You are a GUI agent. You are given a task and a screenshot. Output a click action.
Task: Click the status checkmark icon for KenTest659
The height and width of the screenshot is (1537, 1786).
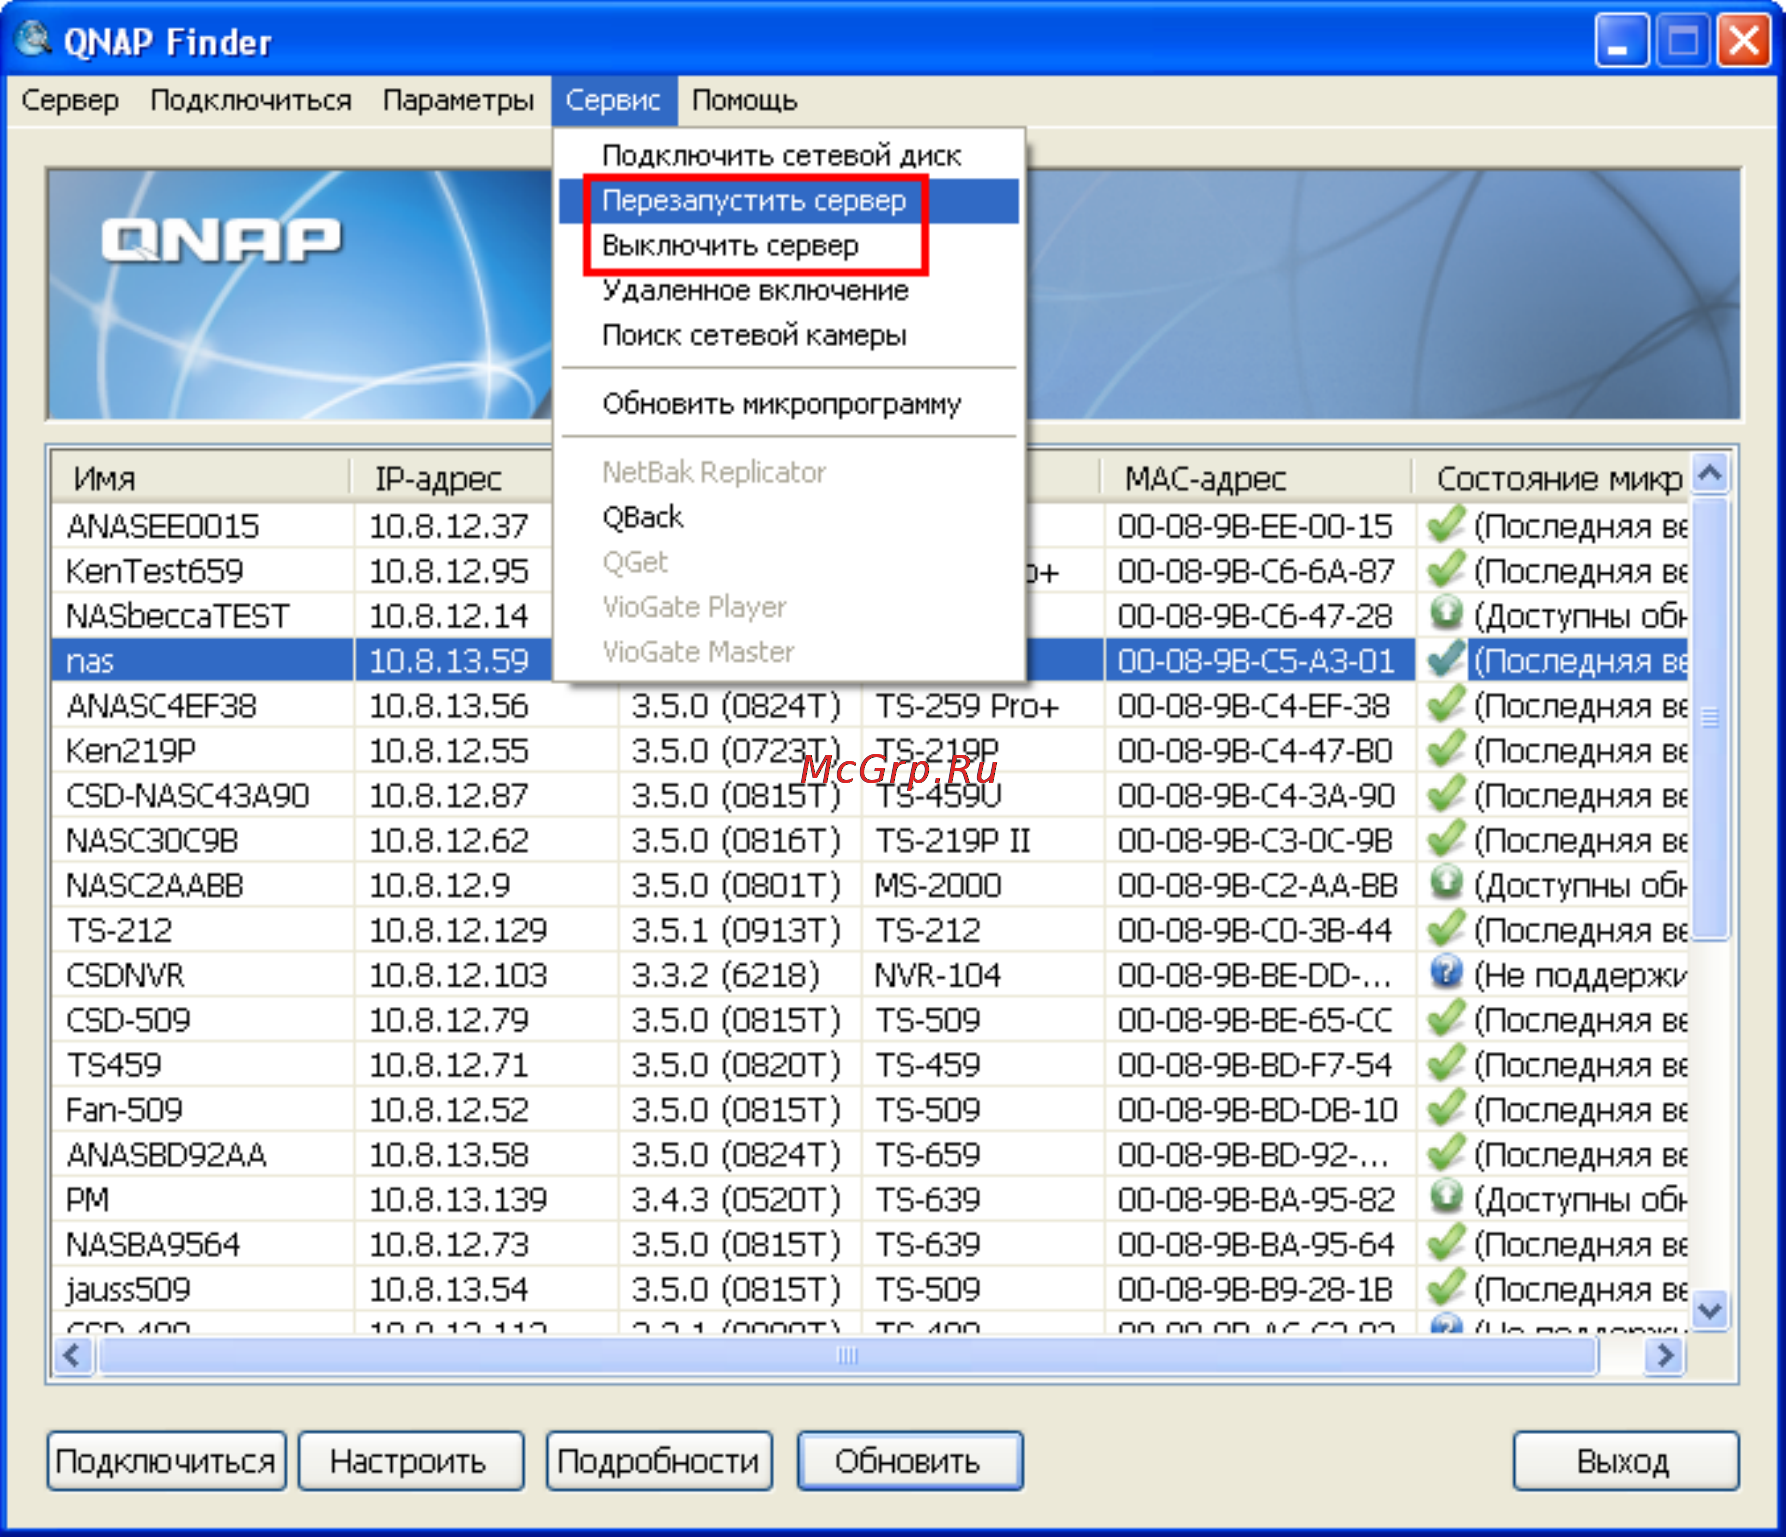pos(1446,569)
